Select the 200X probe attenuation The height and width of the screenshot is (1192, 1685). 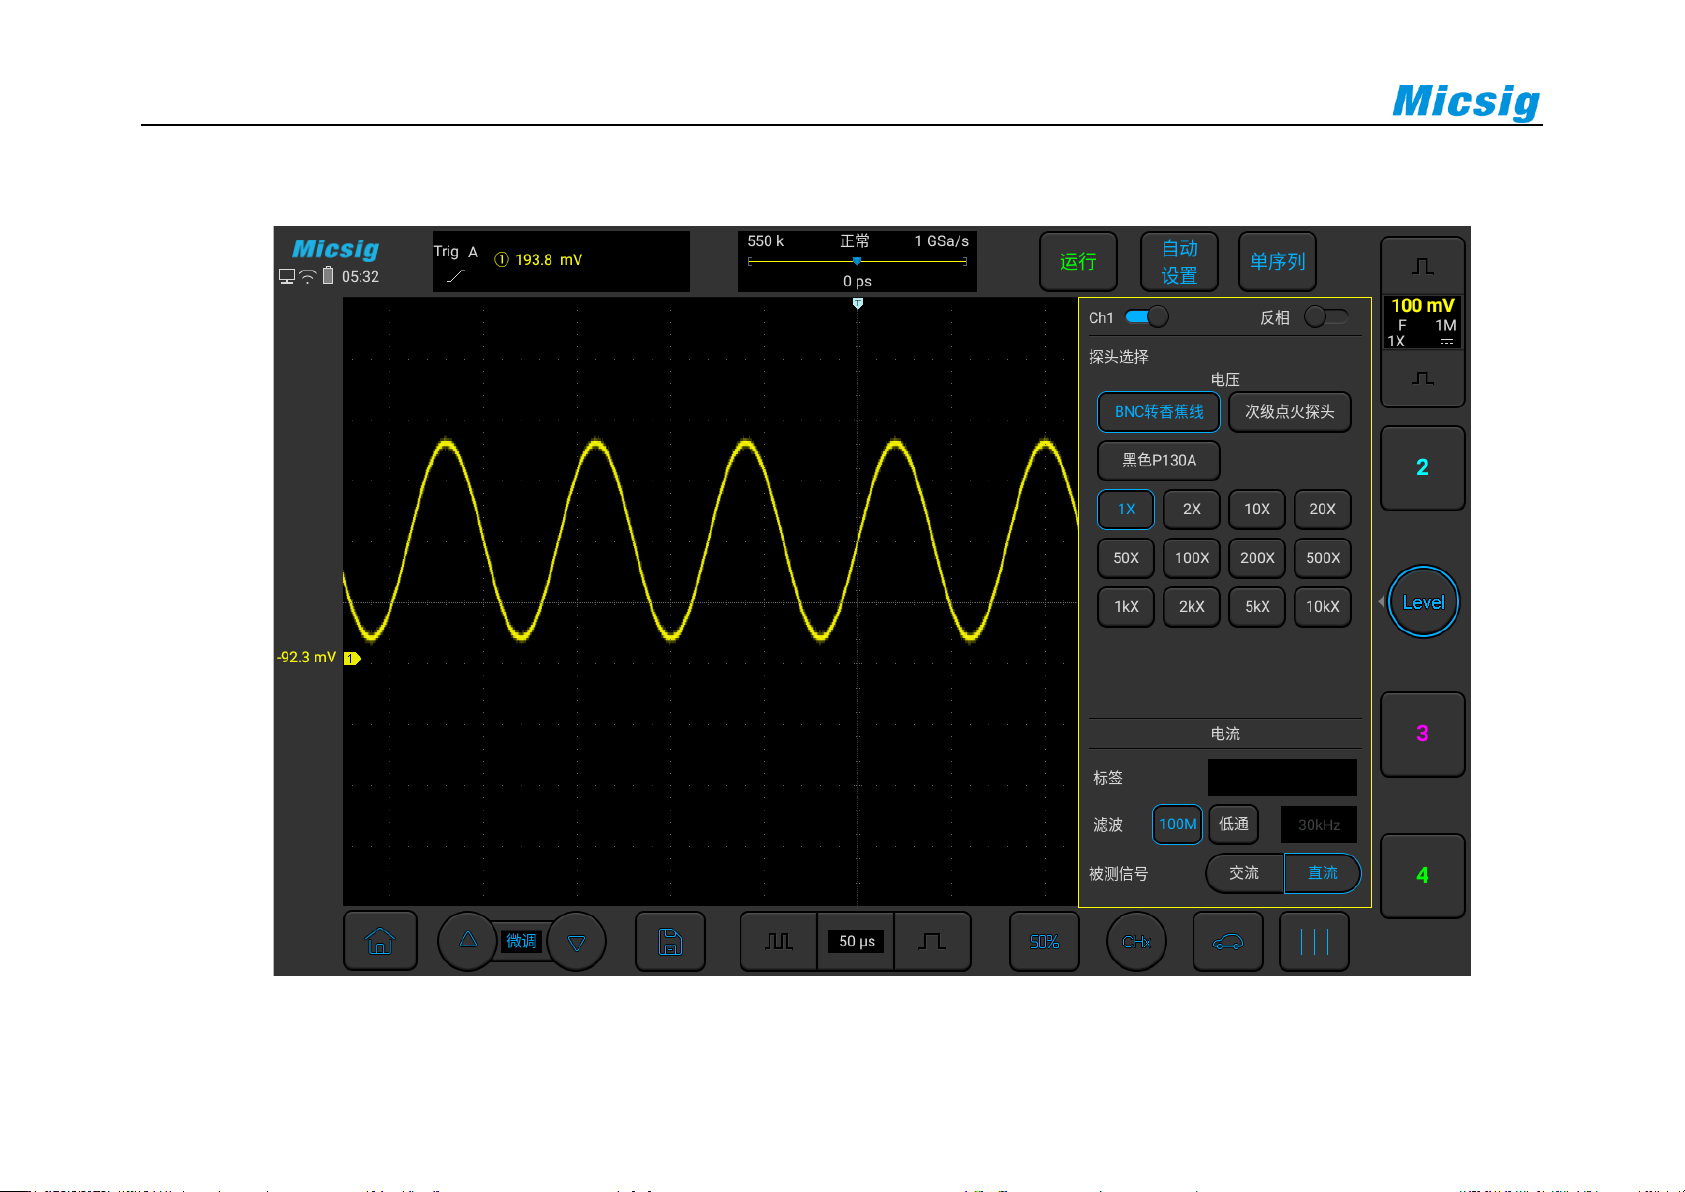(1257, 558)
